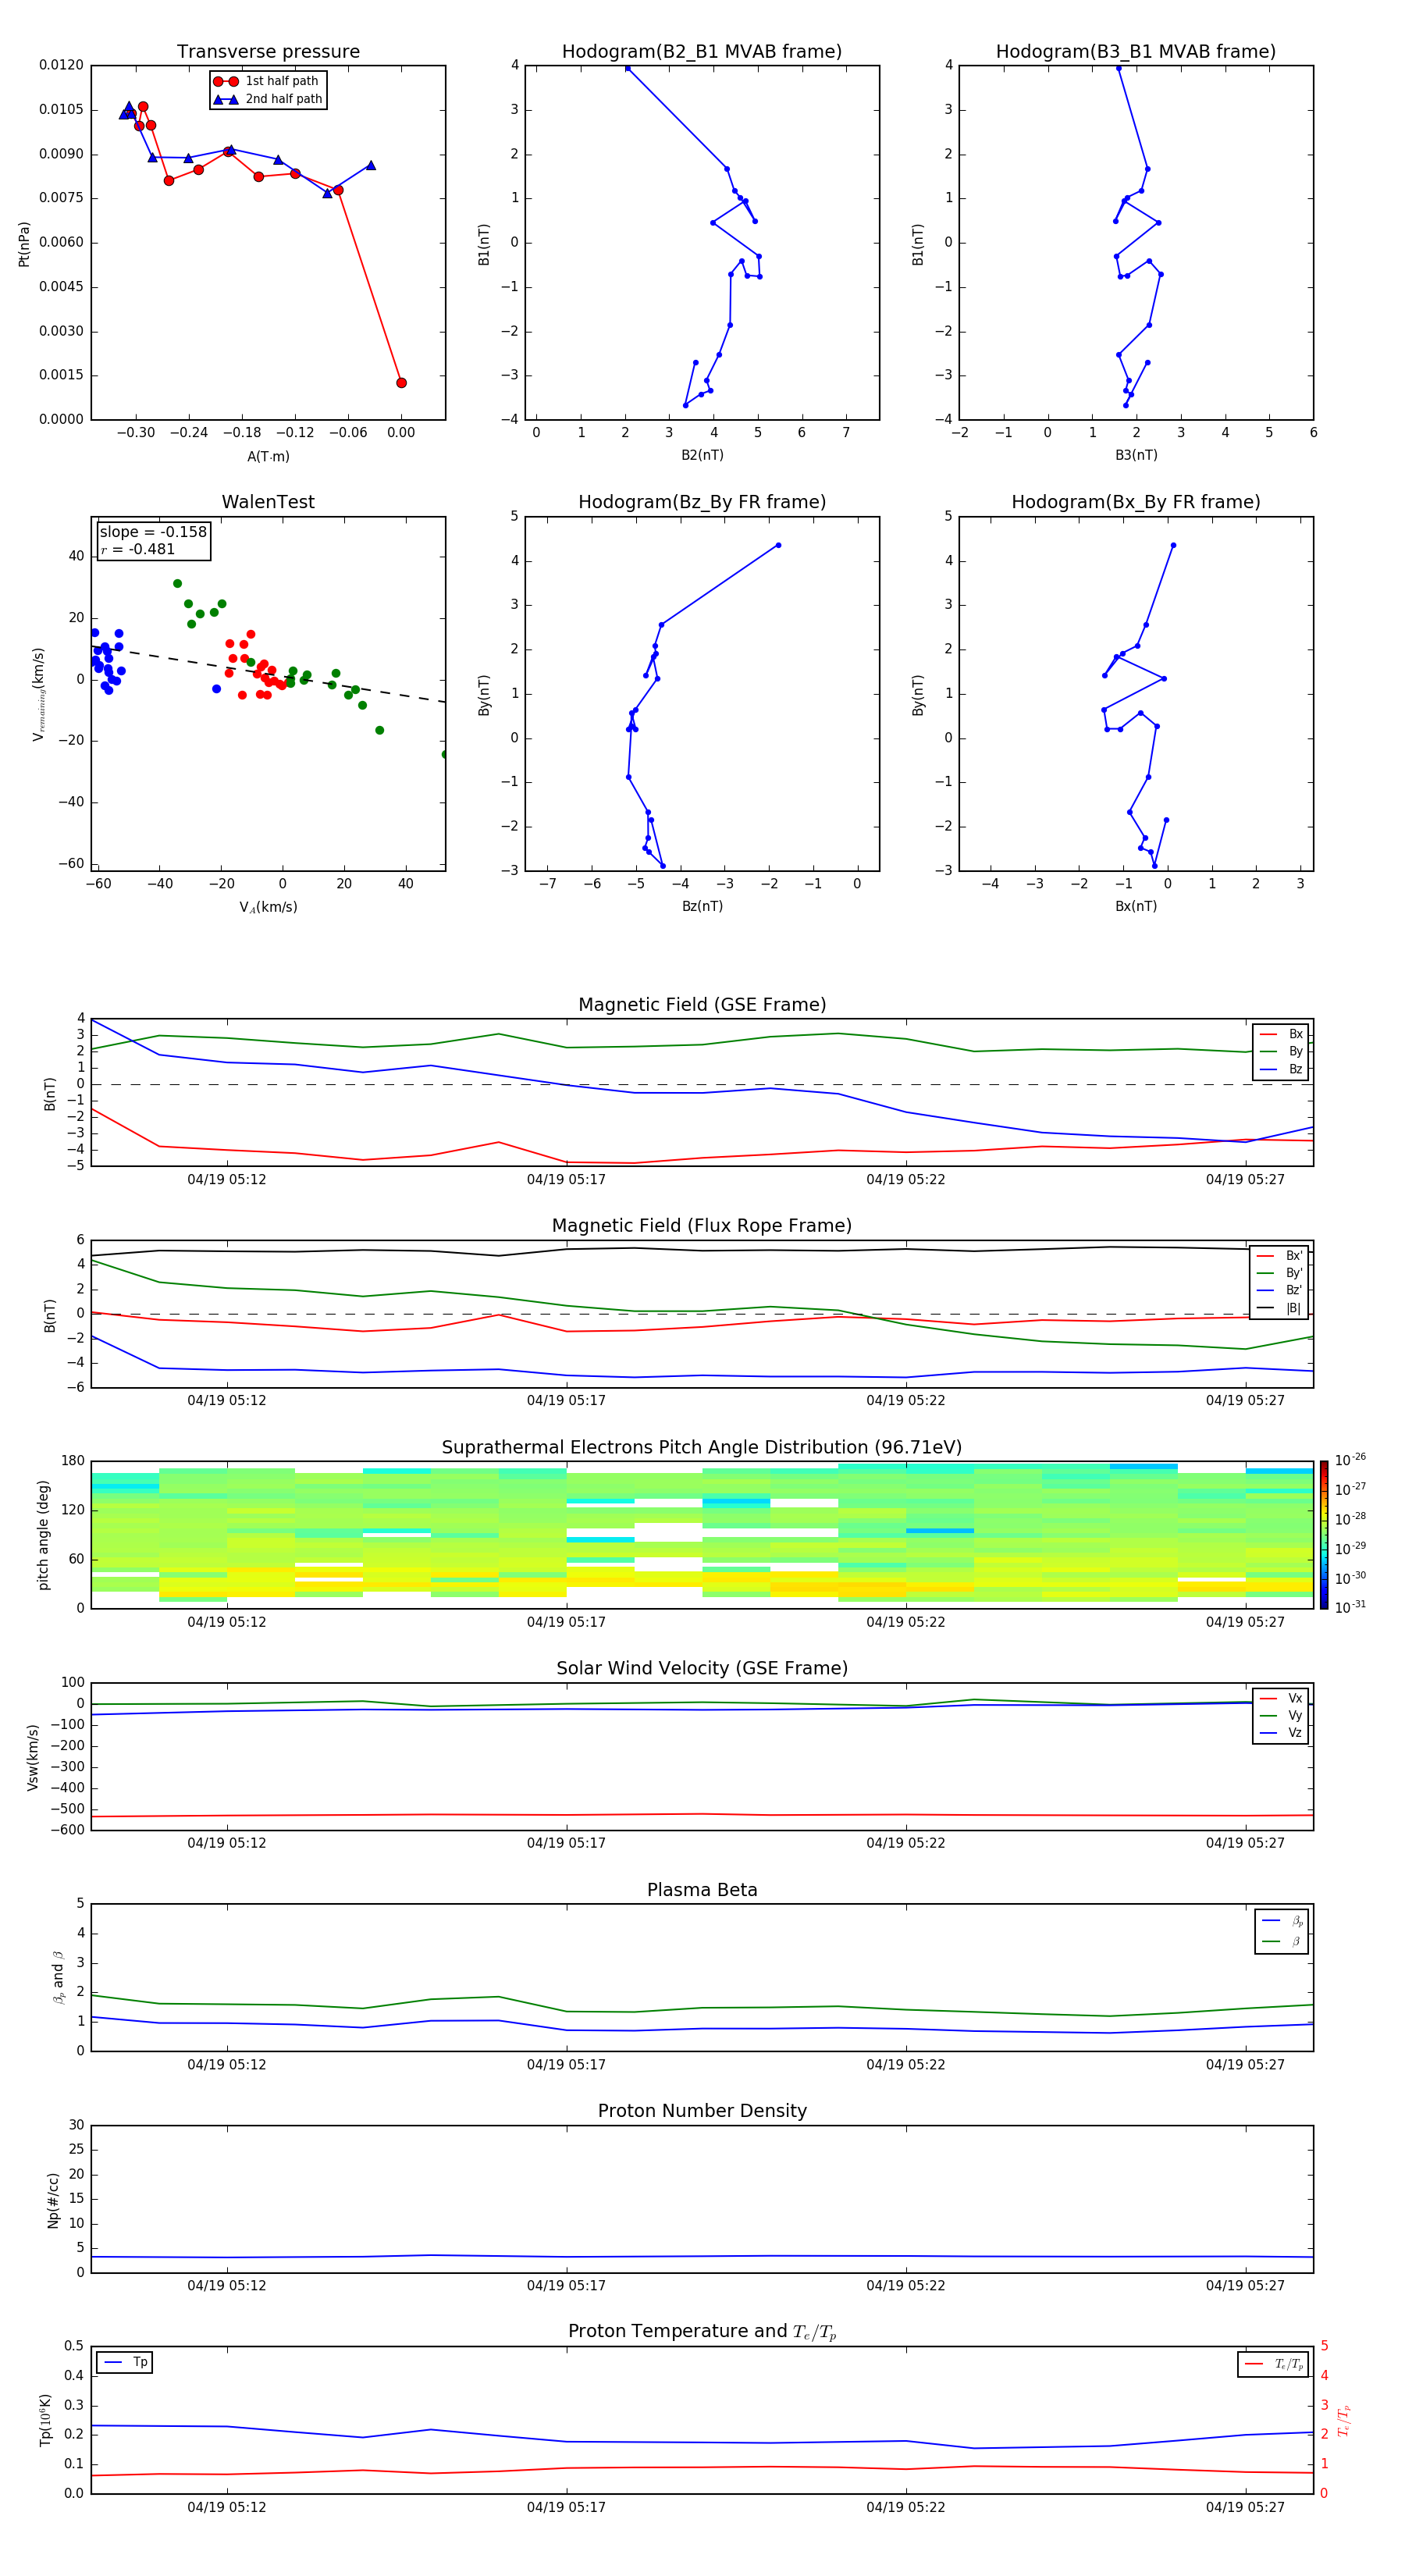Screen dimensions: 1405x2576
Task: Click "04/19 05:27" under the GSE Magnetic Field plot
Action: 1245,1180
